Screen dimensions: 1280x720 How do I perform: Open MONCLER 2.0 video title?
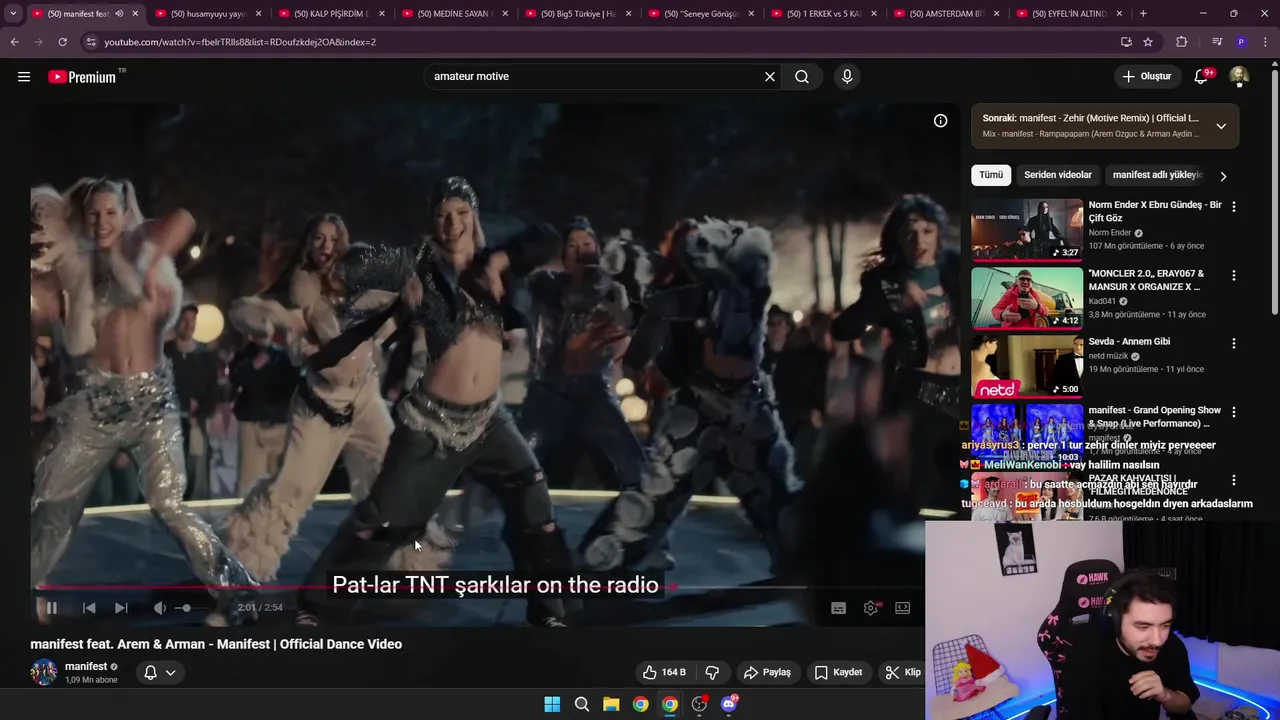[1146, 280]
